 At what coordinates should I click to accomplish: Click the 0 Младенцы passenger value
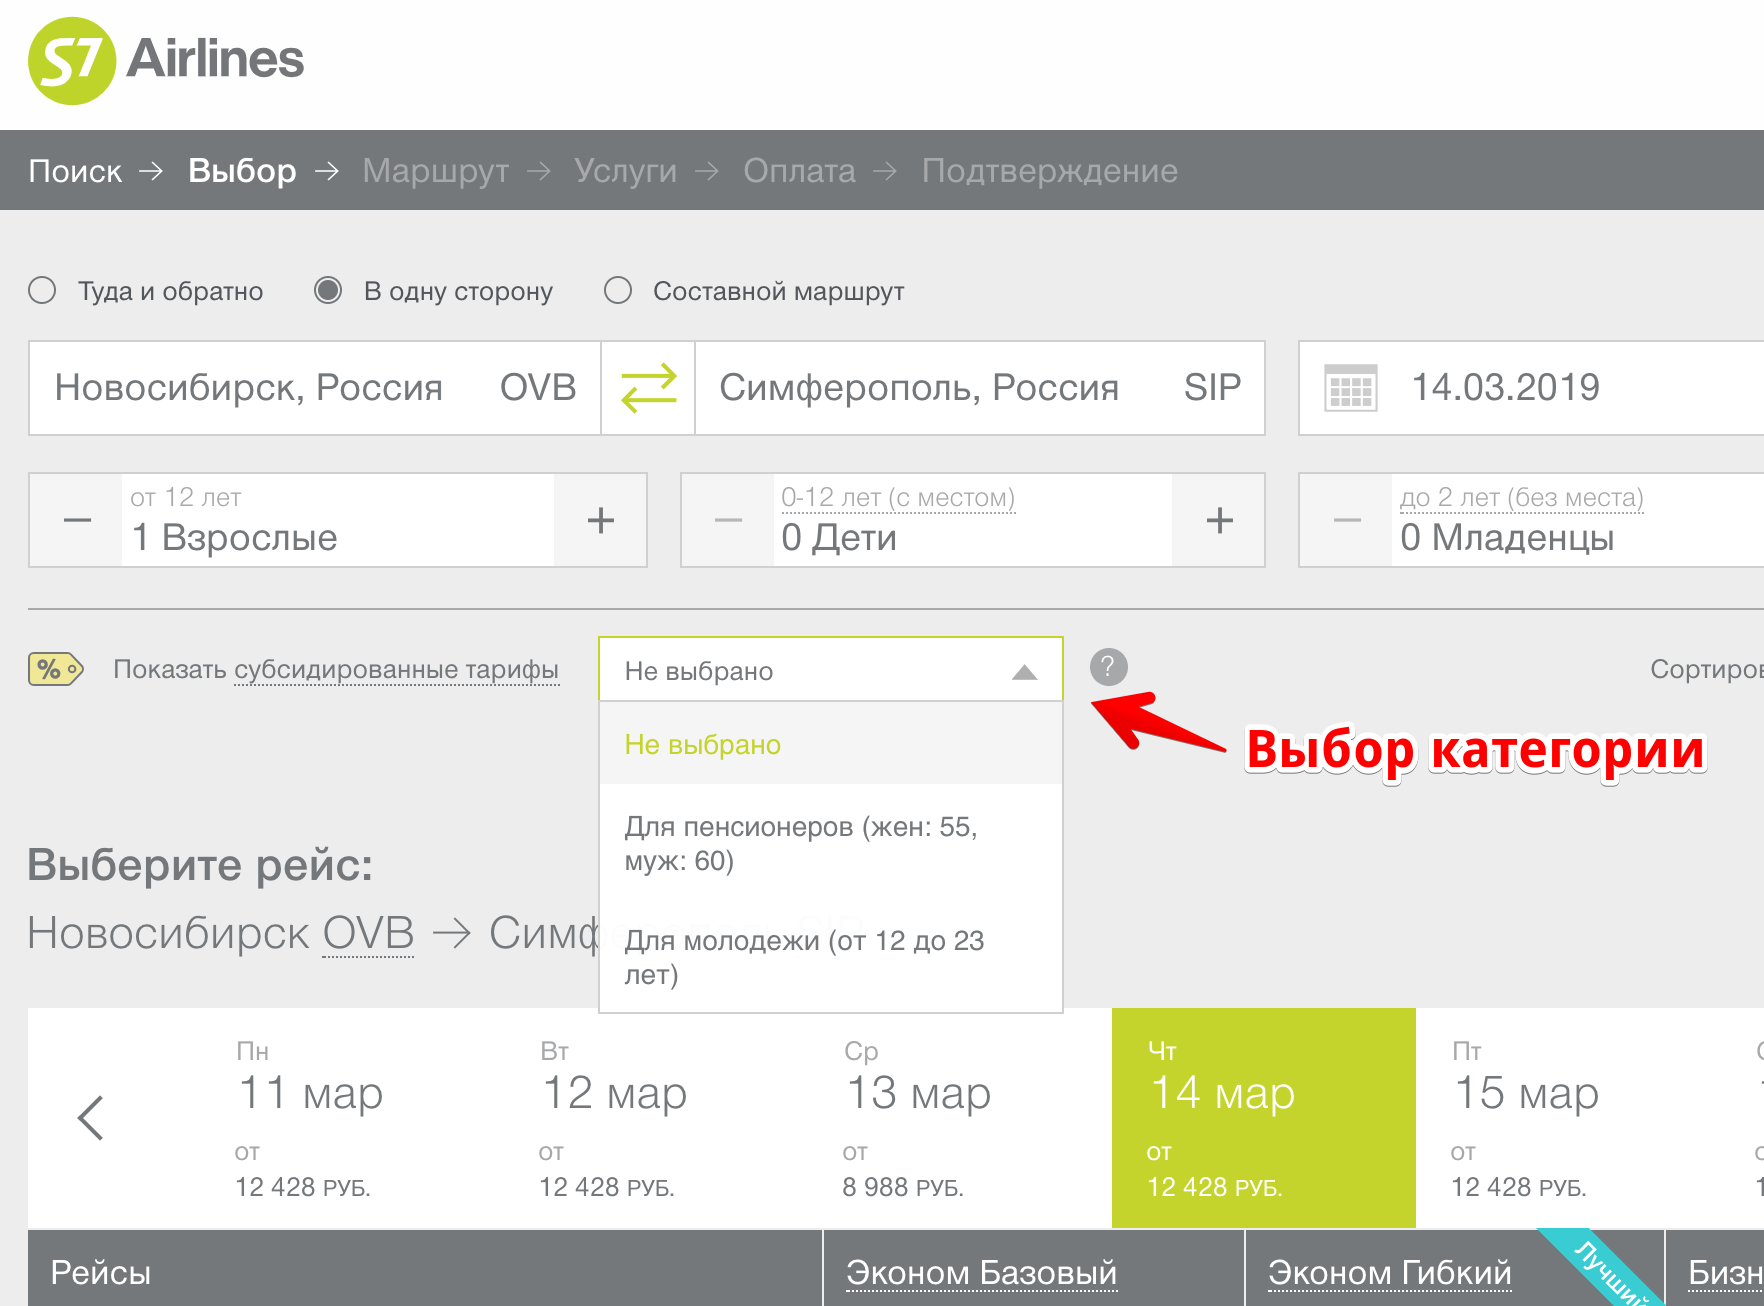[1507, 537]
